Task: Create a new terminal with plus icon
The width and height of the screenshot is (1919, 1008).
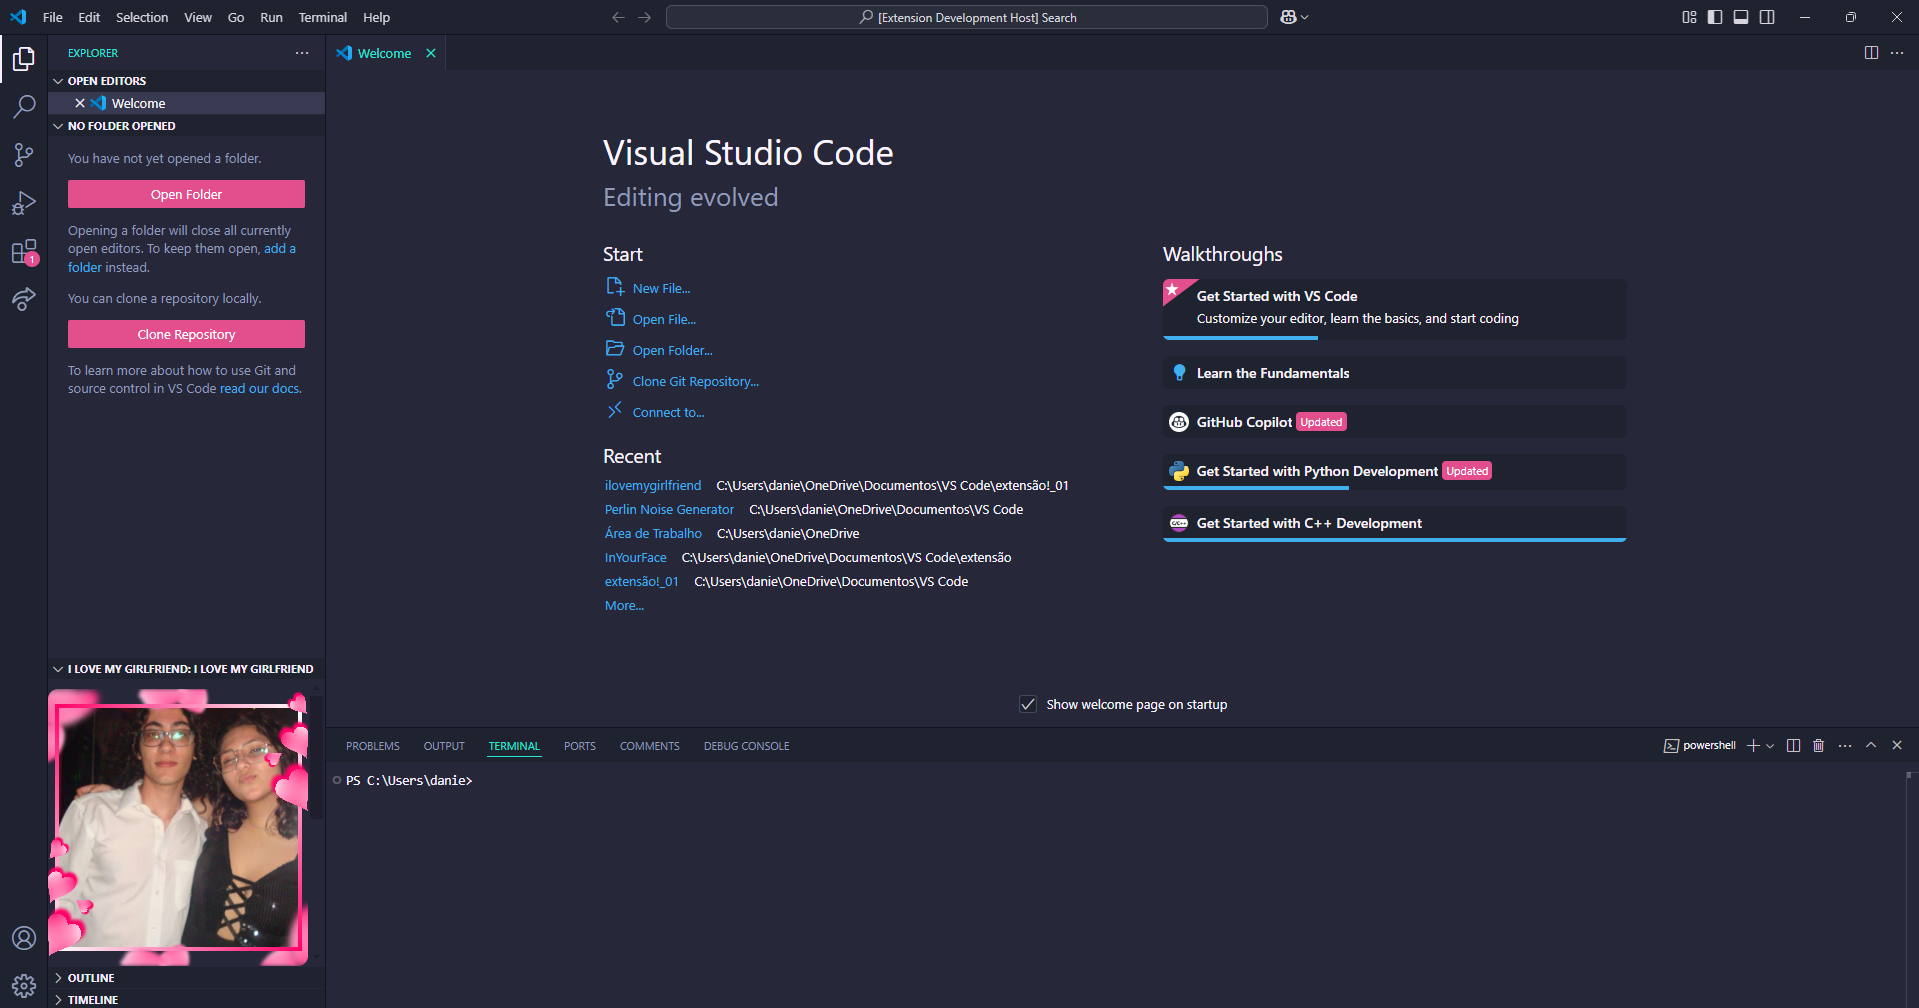Action: point(1753,745)
